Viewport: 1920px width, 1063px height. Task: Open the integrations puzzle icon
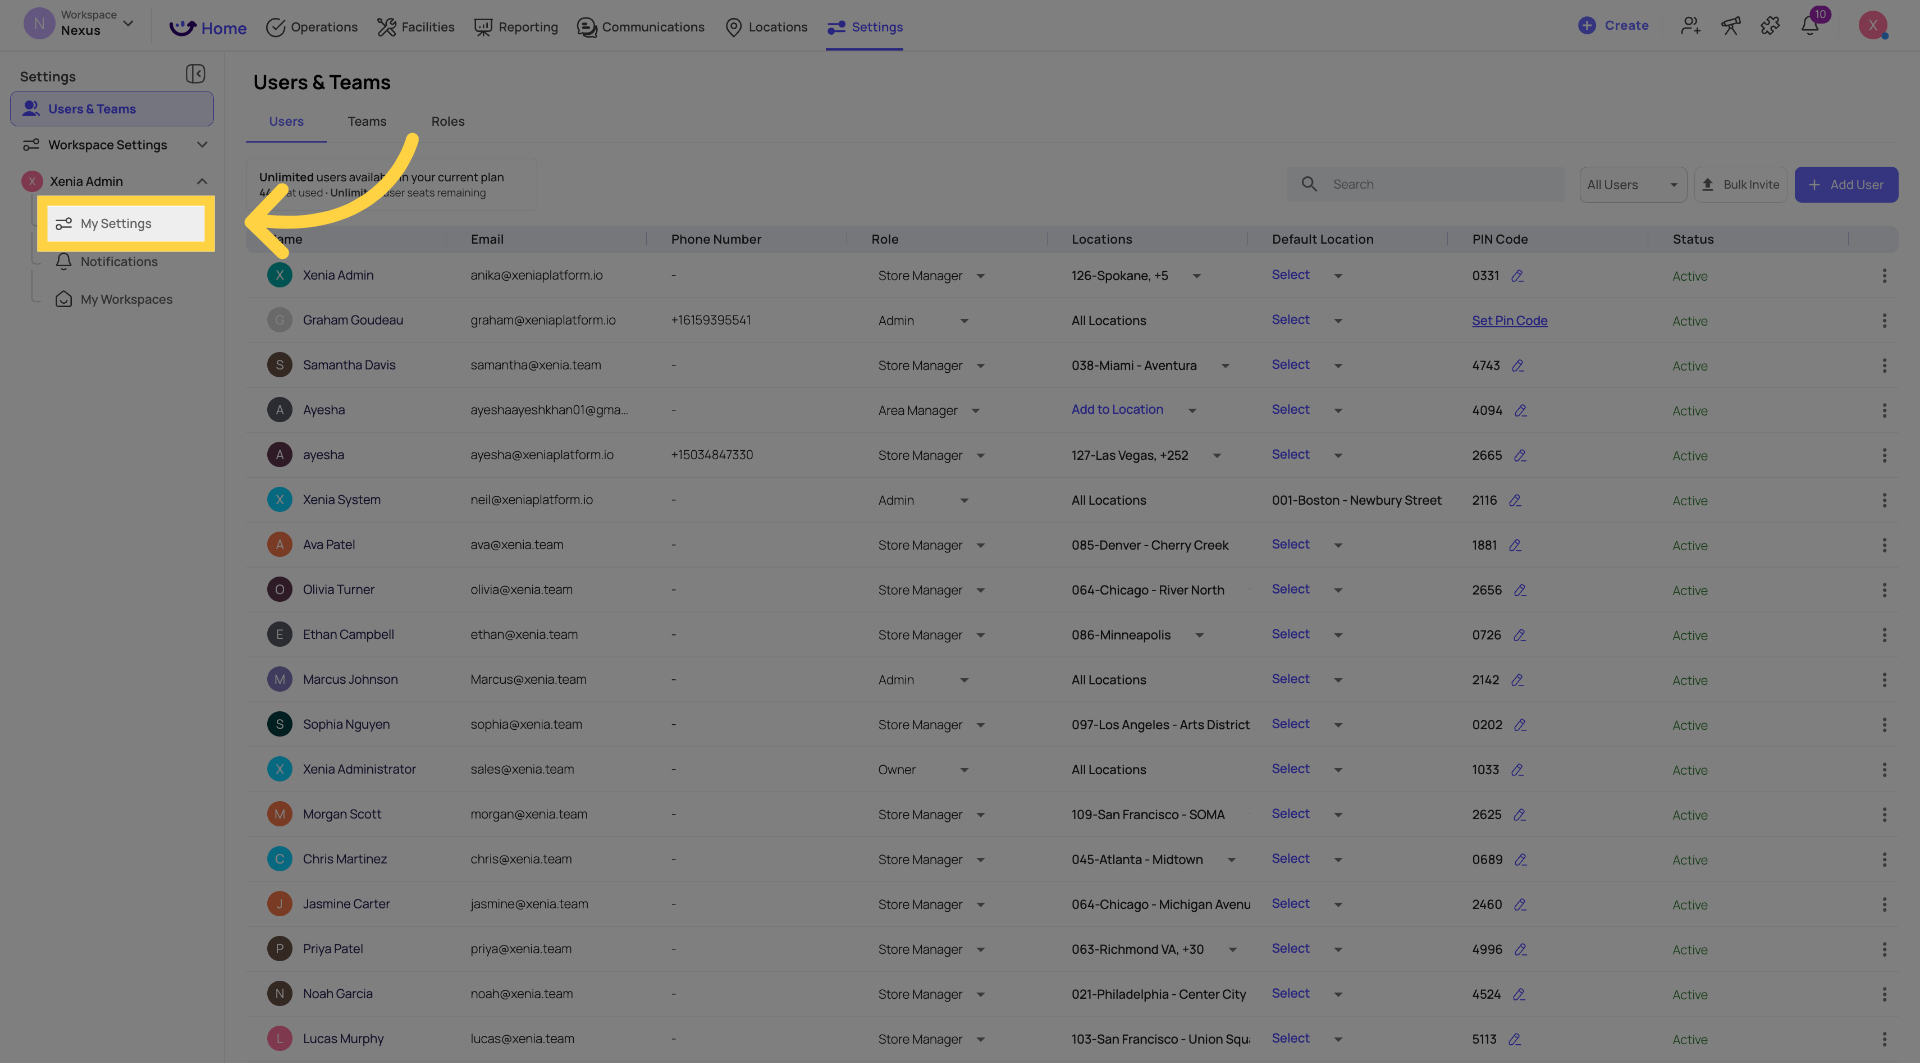point(1770,26)
